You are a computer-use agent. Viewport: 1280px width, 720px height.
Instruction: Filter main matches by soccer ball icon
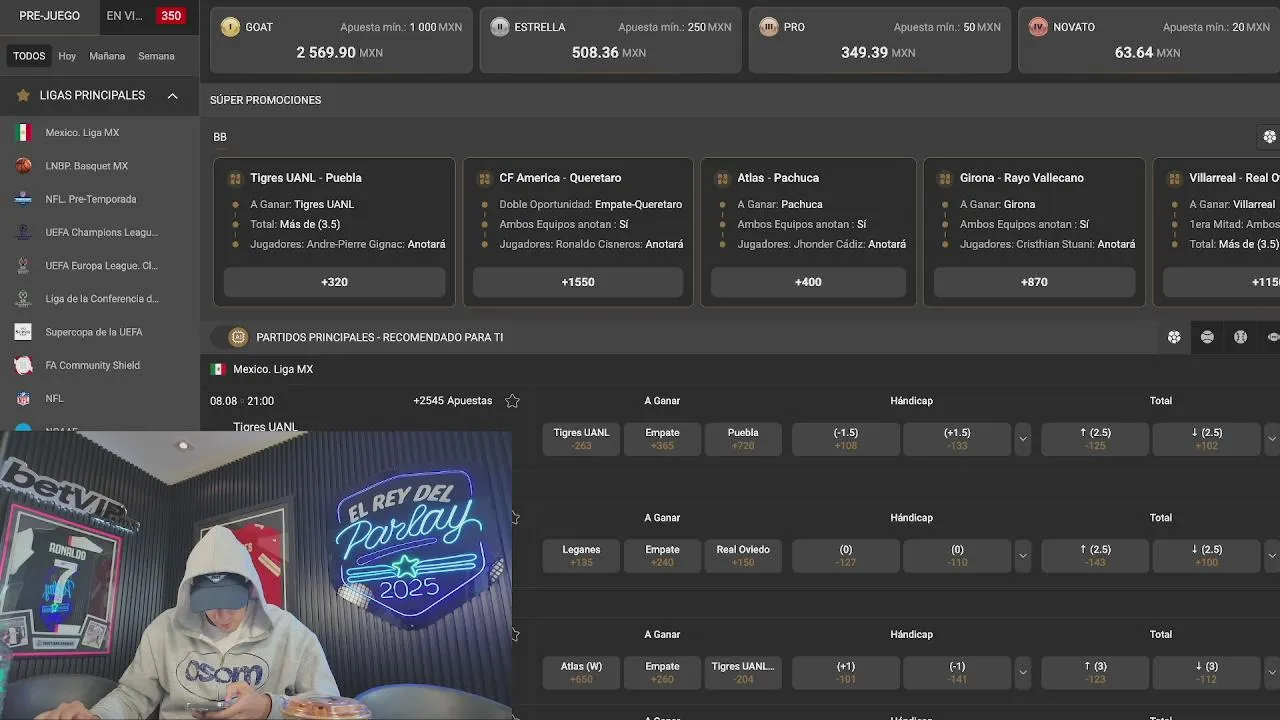(1174, 337)
